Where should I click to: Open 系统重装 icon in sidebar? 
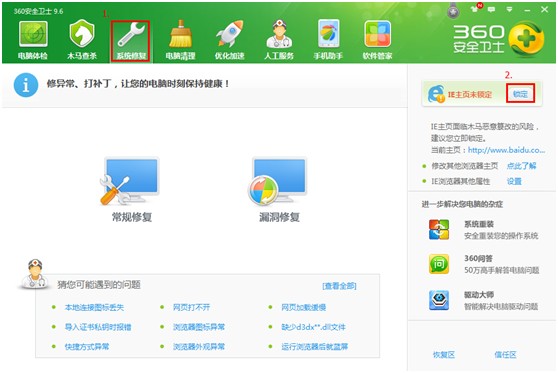[x=439, y=230]
